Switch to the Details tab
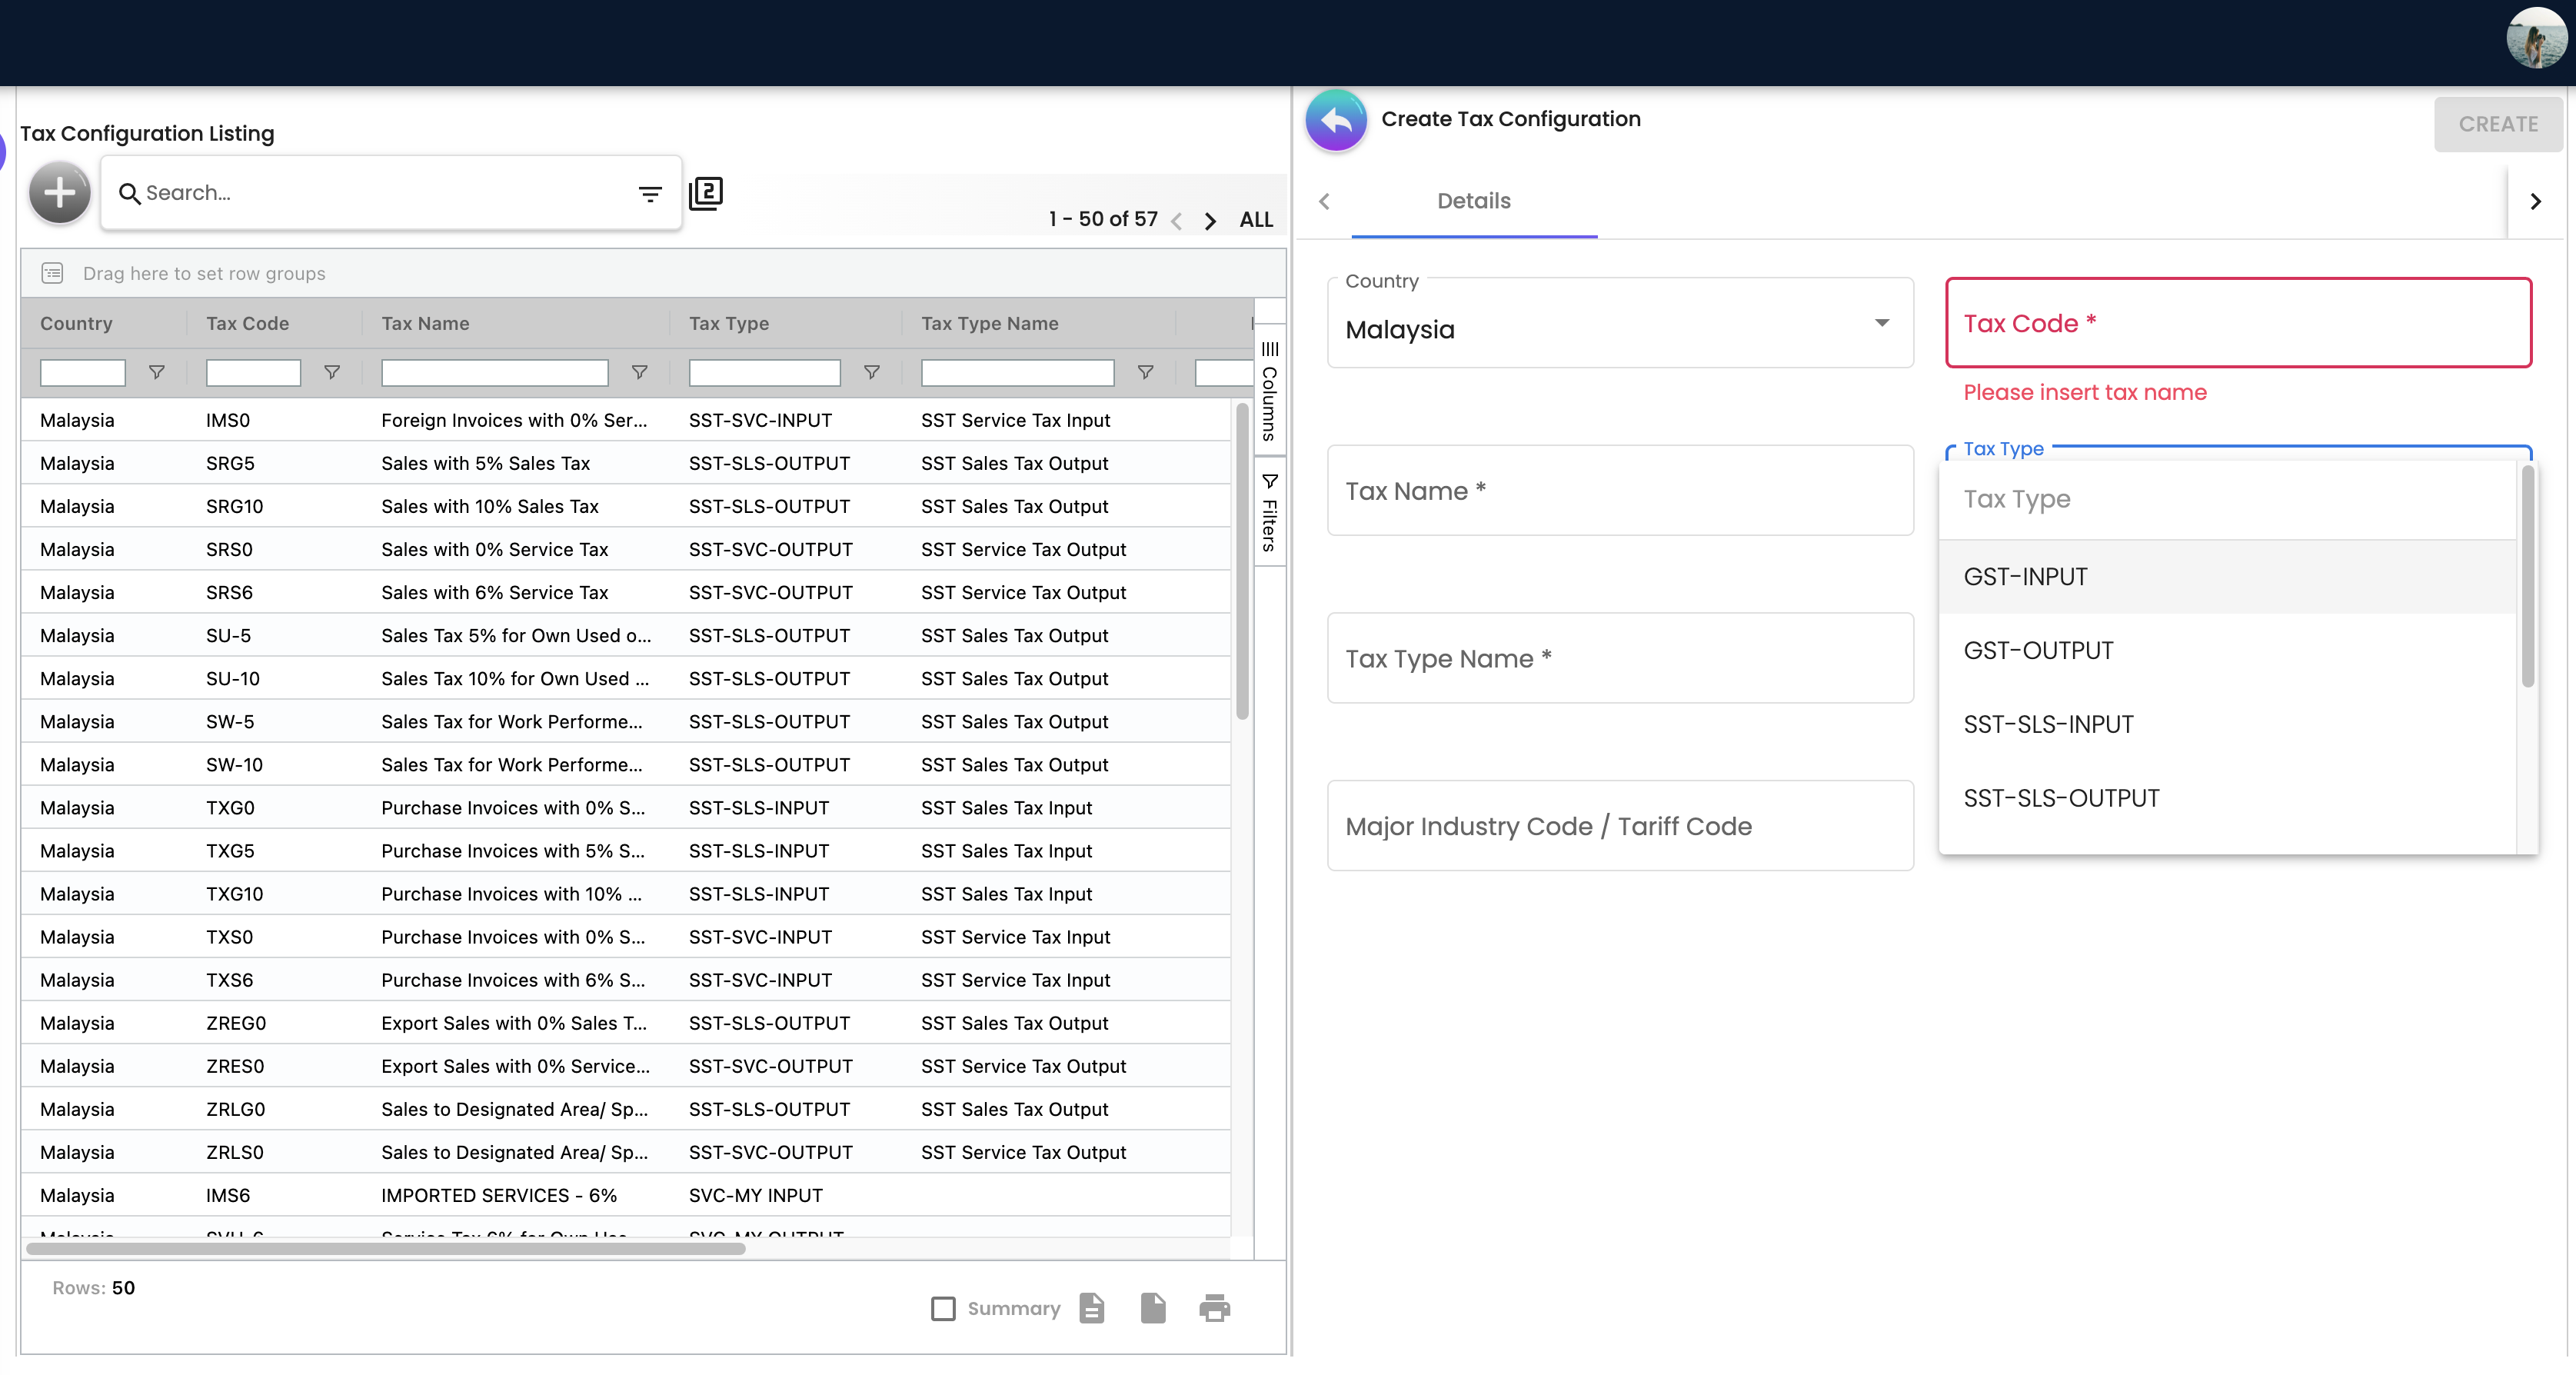 (1473, 201)
